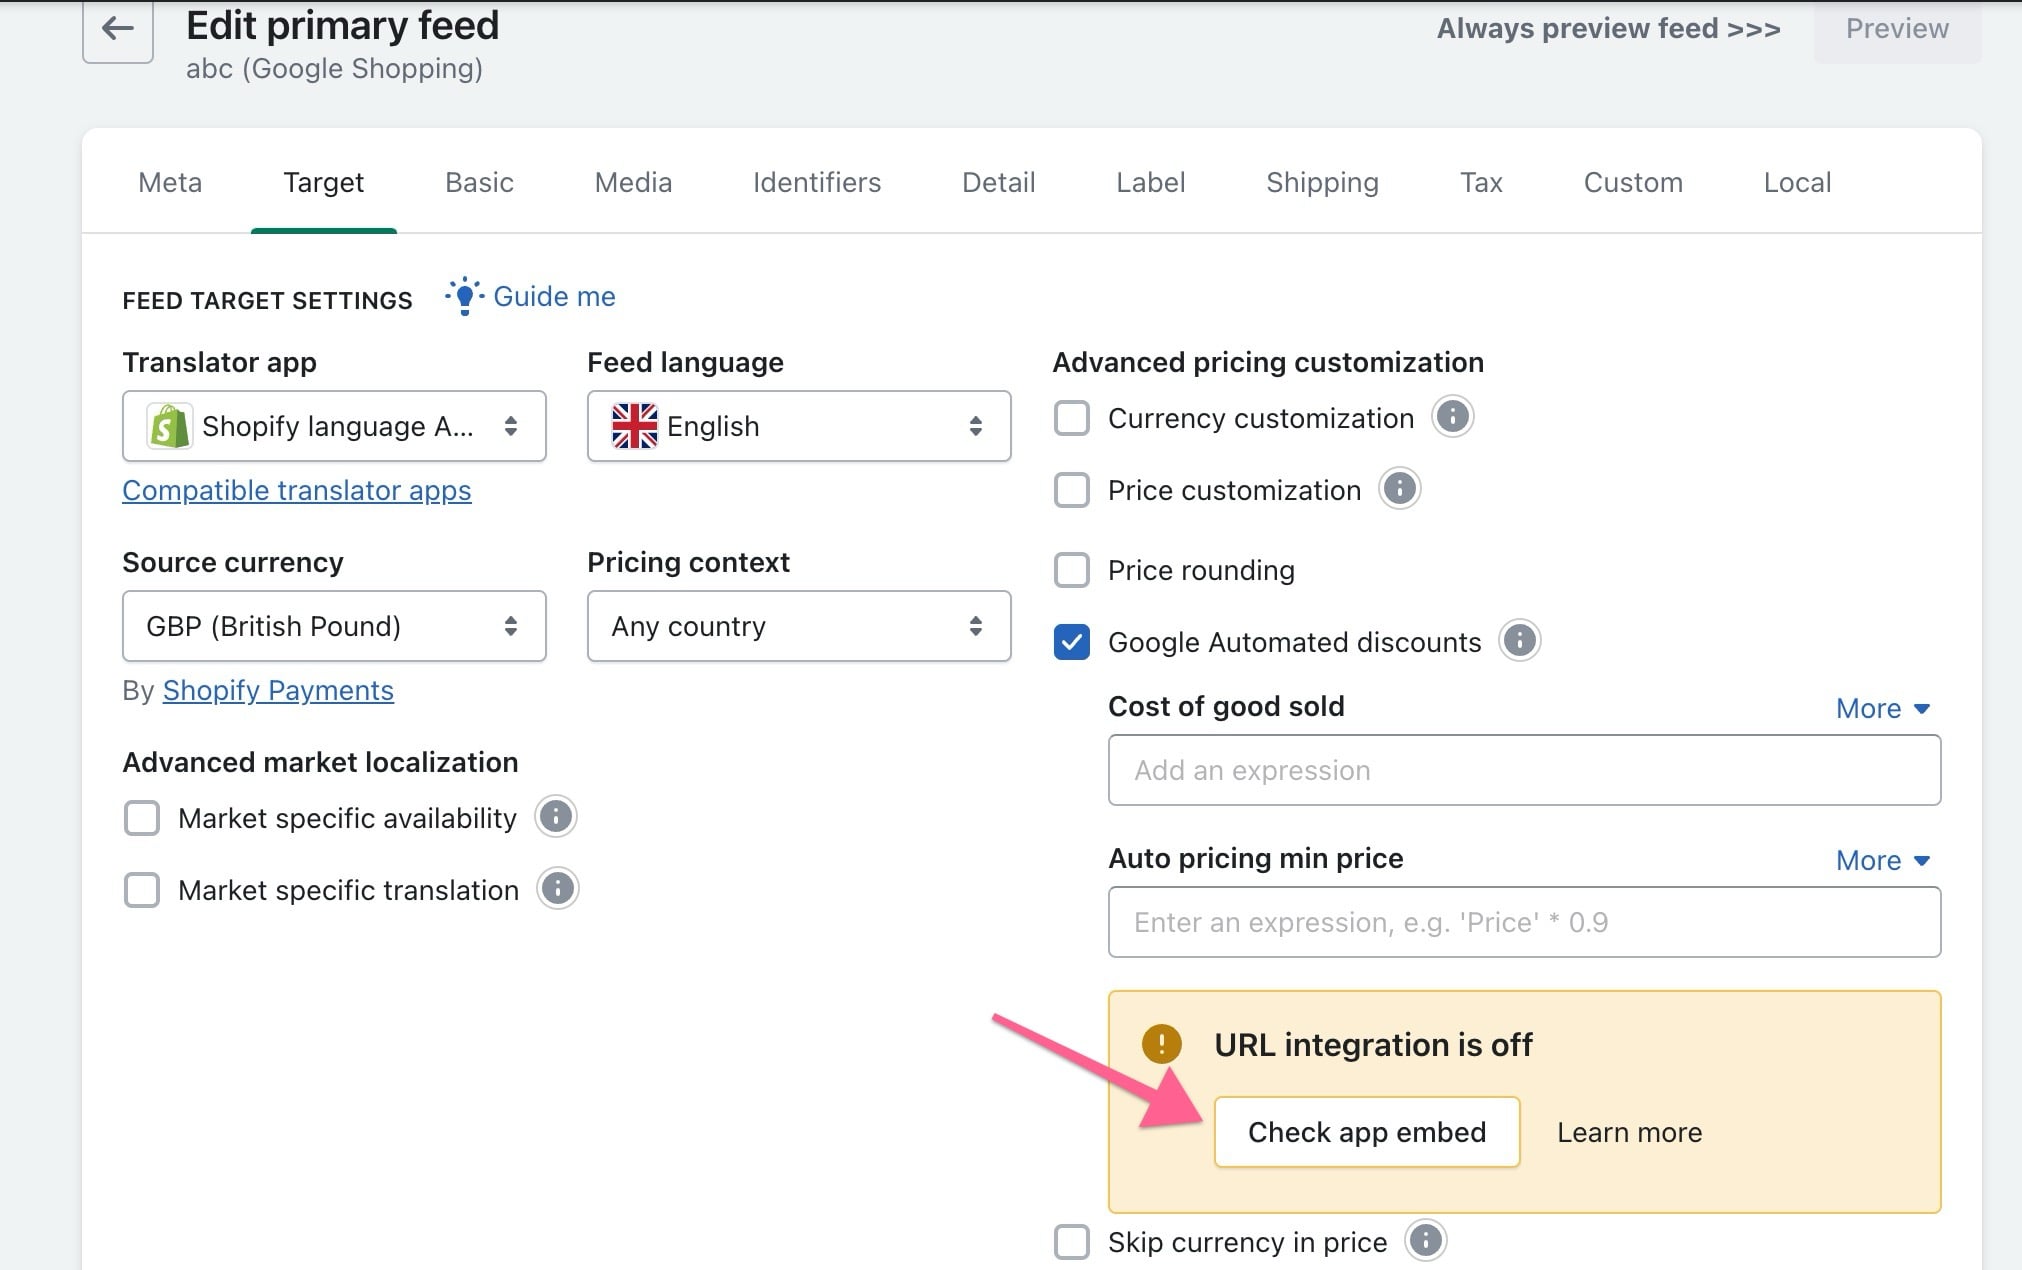Expand More for Auto pricing min price
This screenshot has width=2022, height=1270.
click(1883, 860)
